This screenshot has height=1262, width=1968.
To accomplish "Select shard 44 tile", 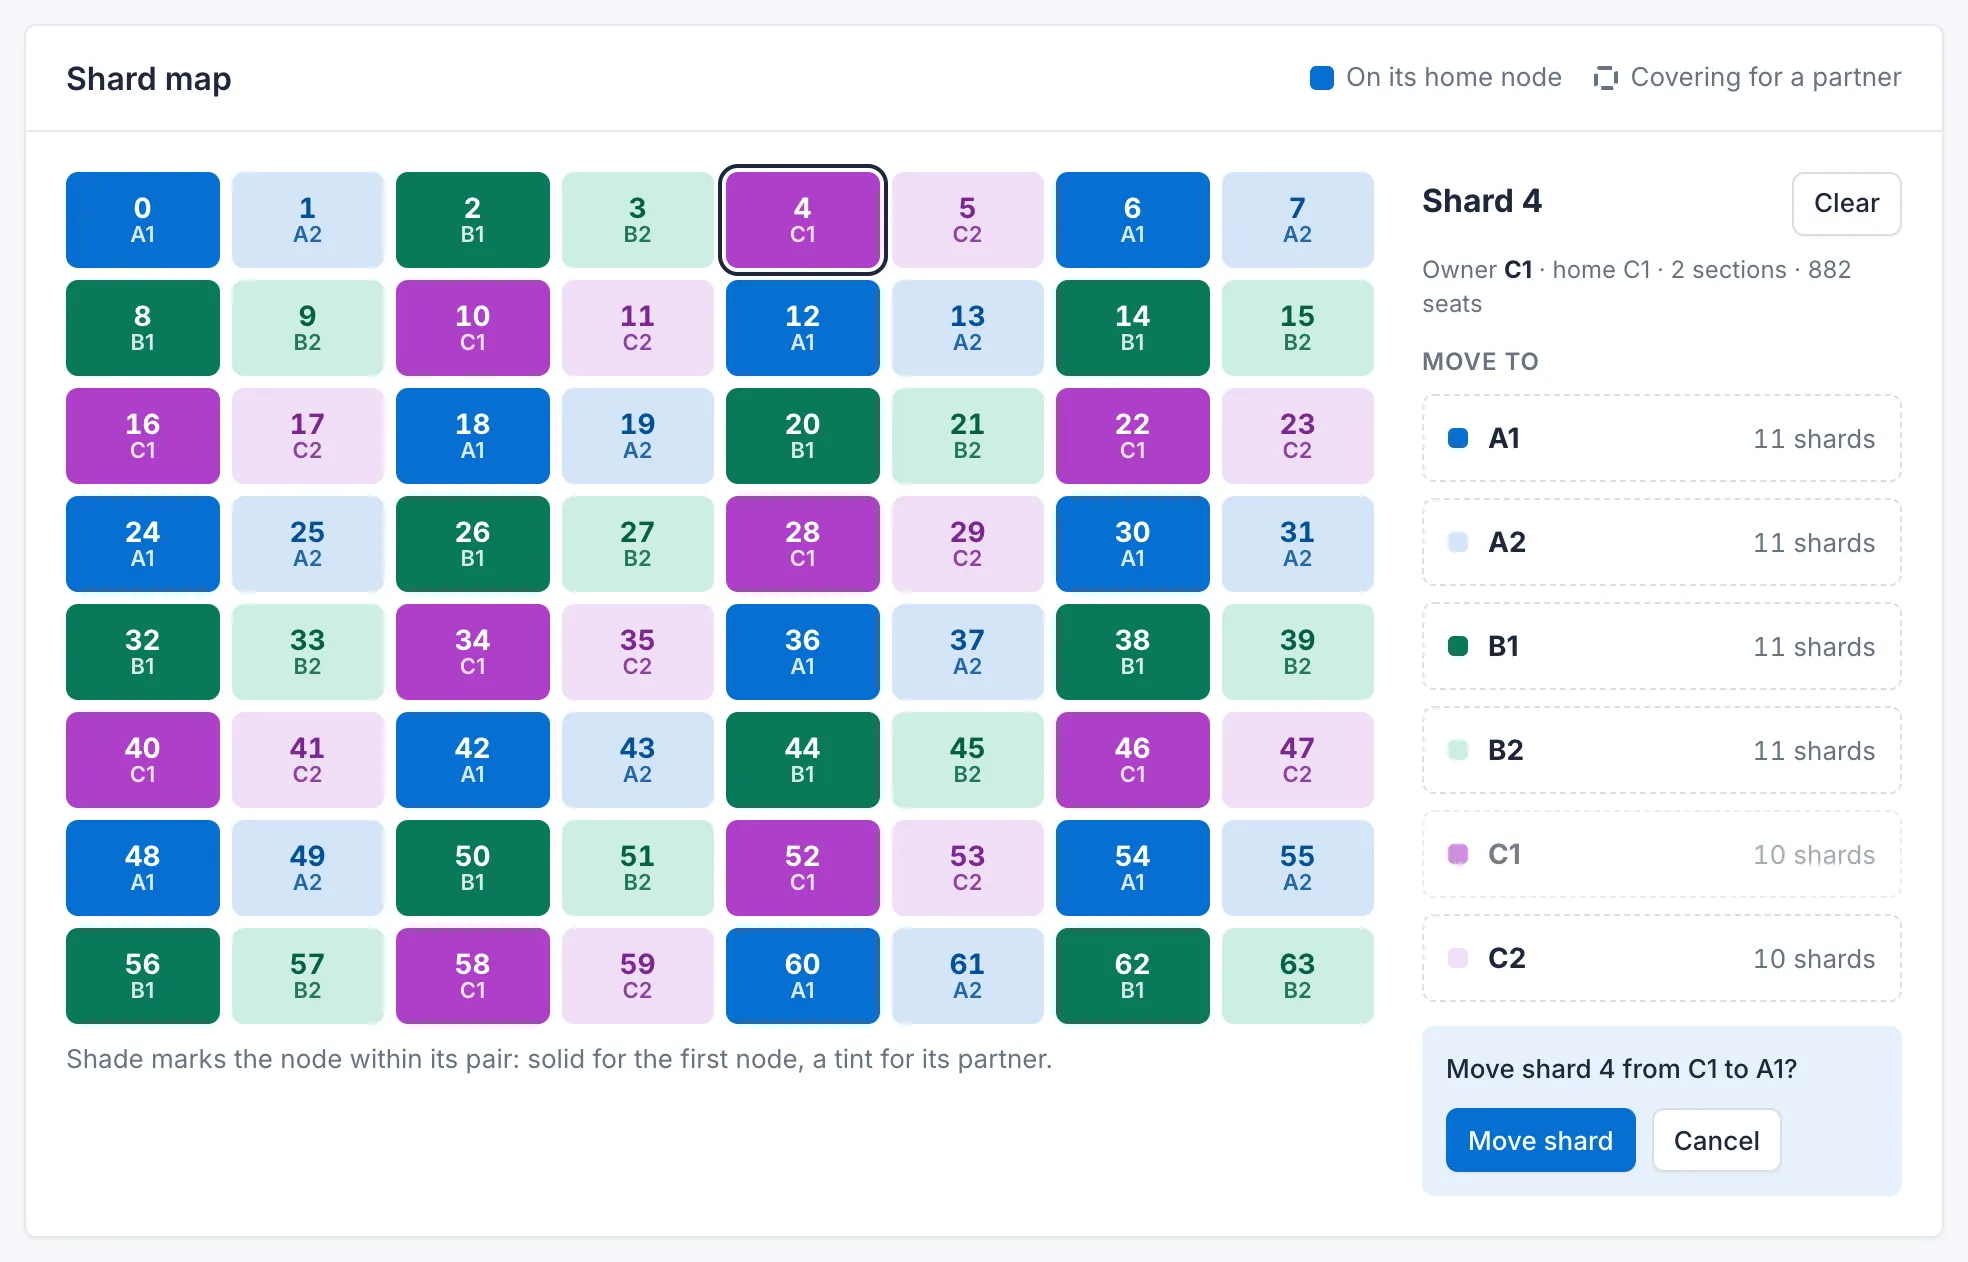I will 803,760.
